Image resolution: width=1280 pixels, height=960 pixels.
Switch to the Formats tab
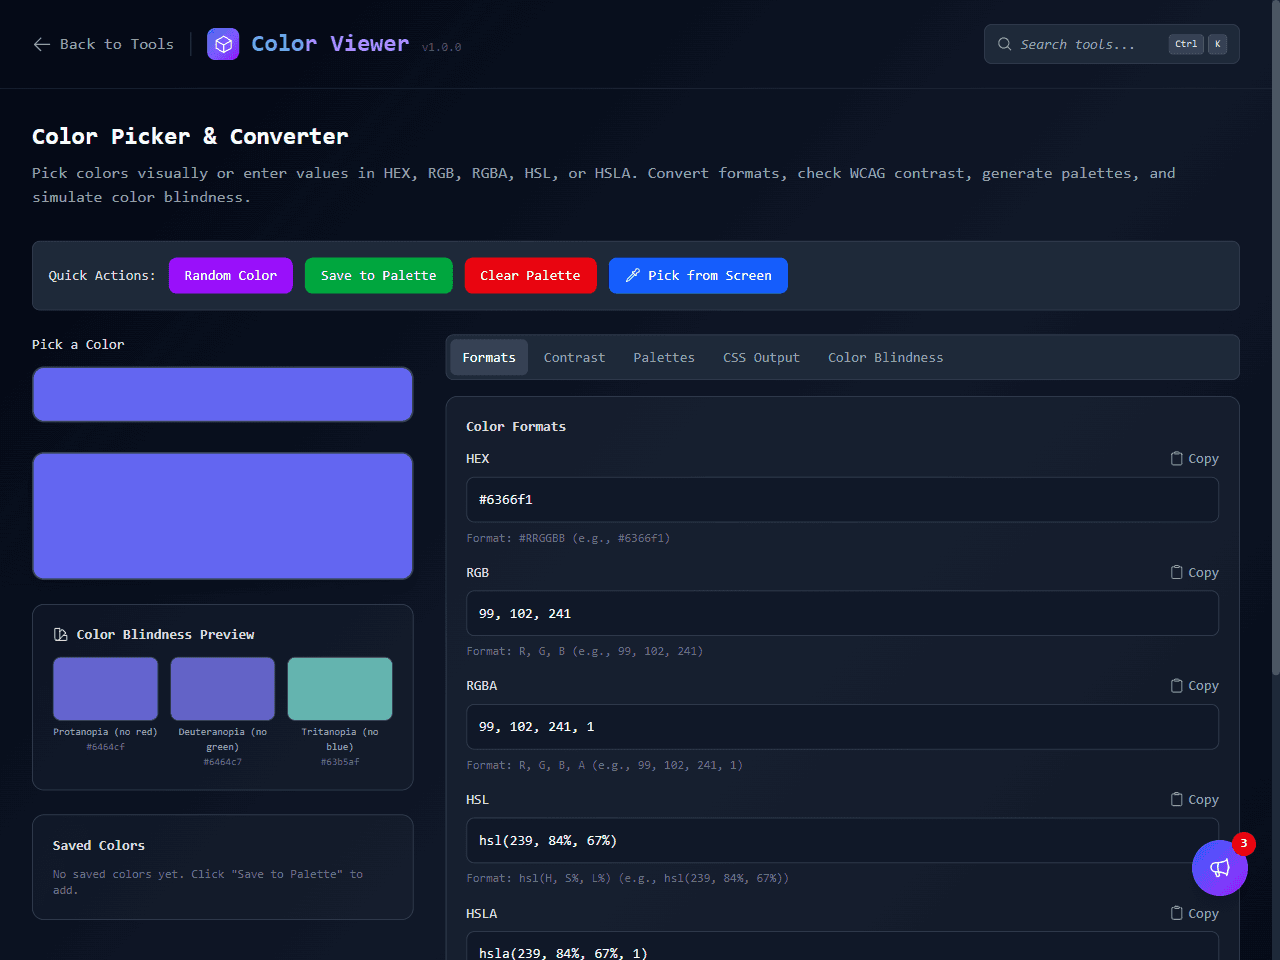[489, 357]
